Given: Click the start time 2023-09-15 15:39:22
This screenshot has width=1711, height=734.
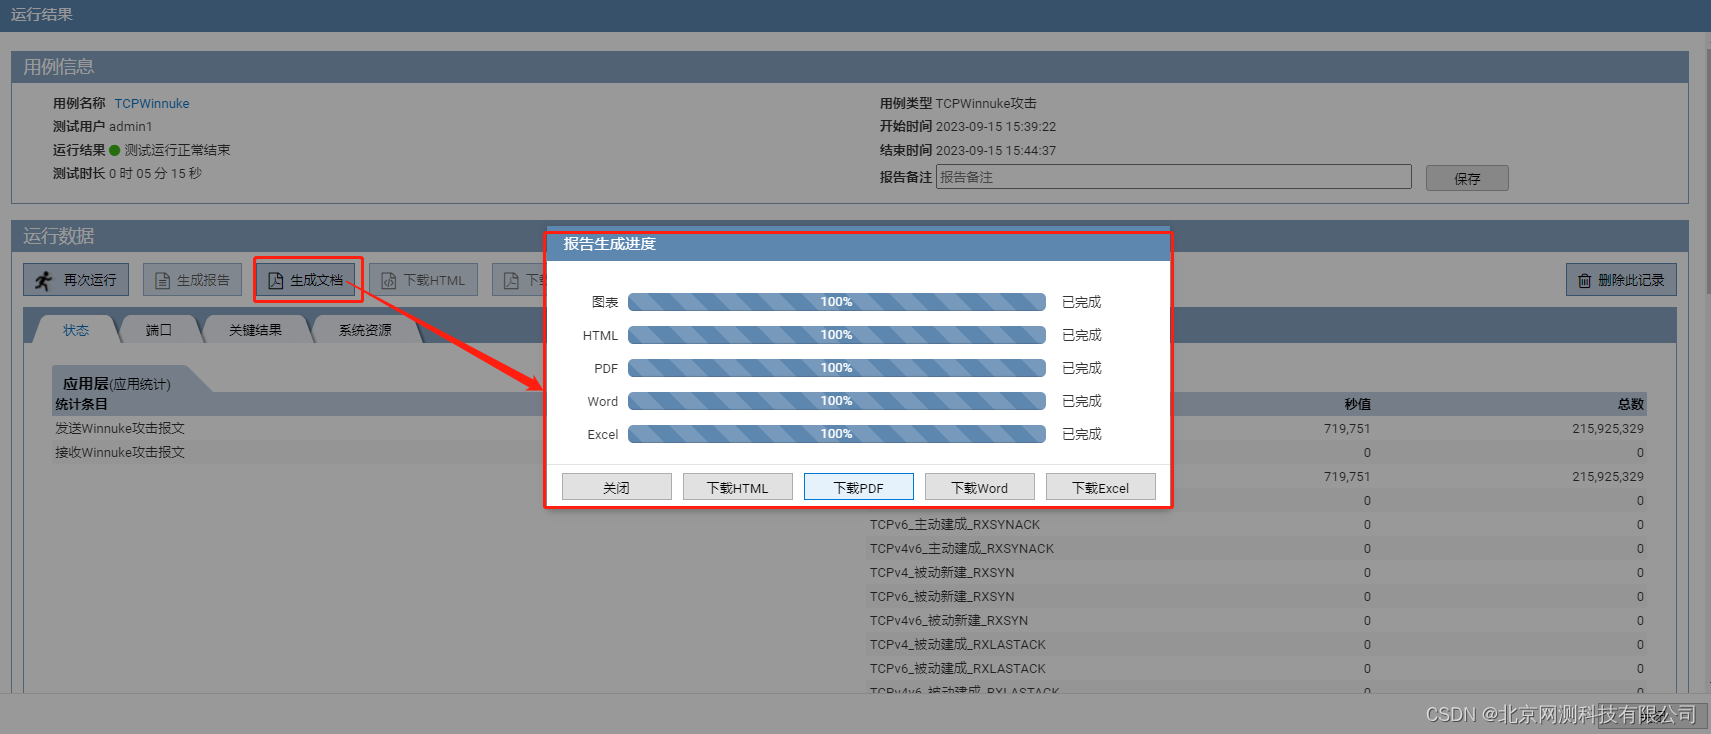Looking at the screenshot, I should [996, 127].
